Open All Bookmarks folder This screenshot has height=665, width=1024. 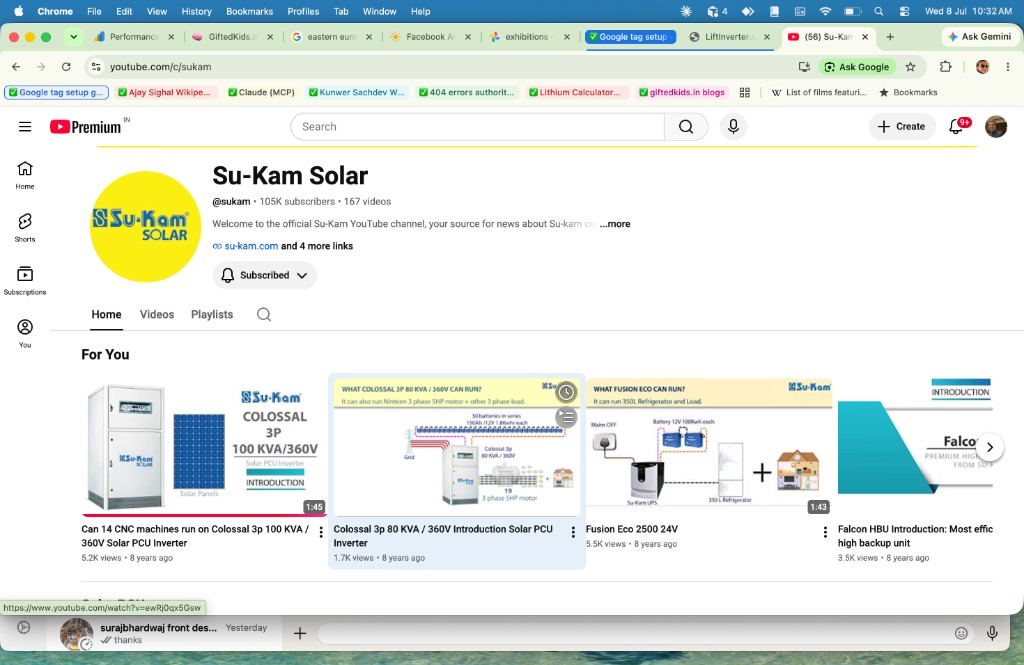click(x=908, y=93)
